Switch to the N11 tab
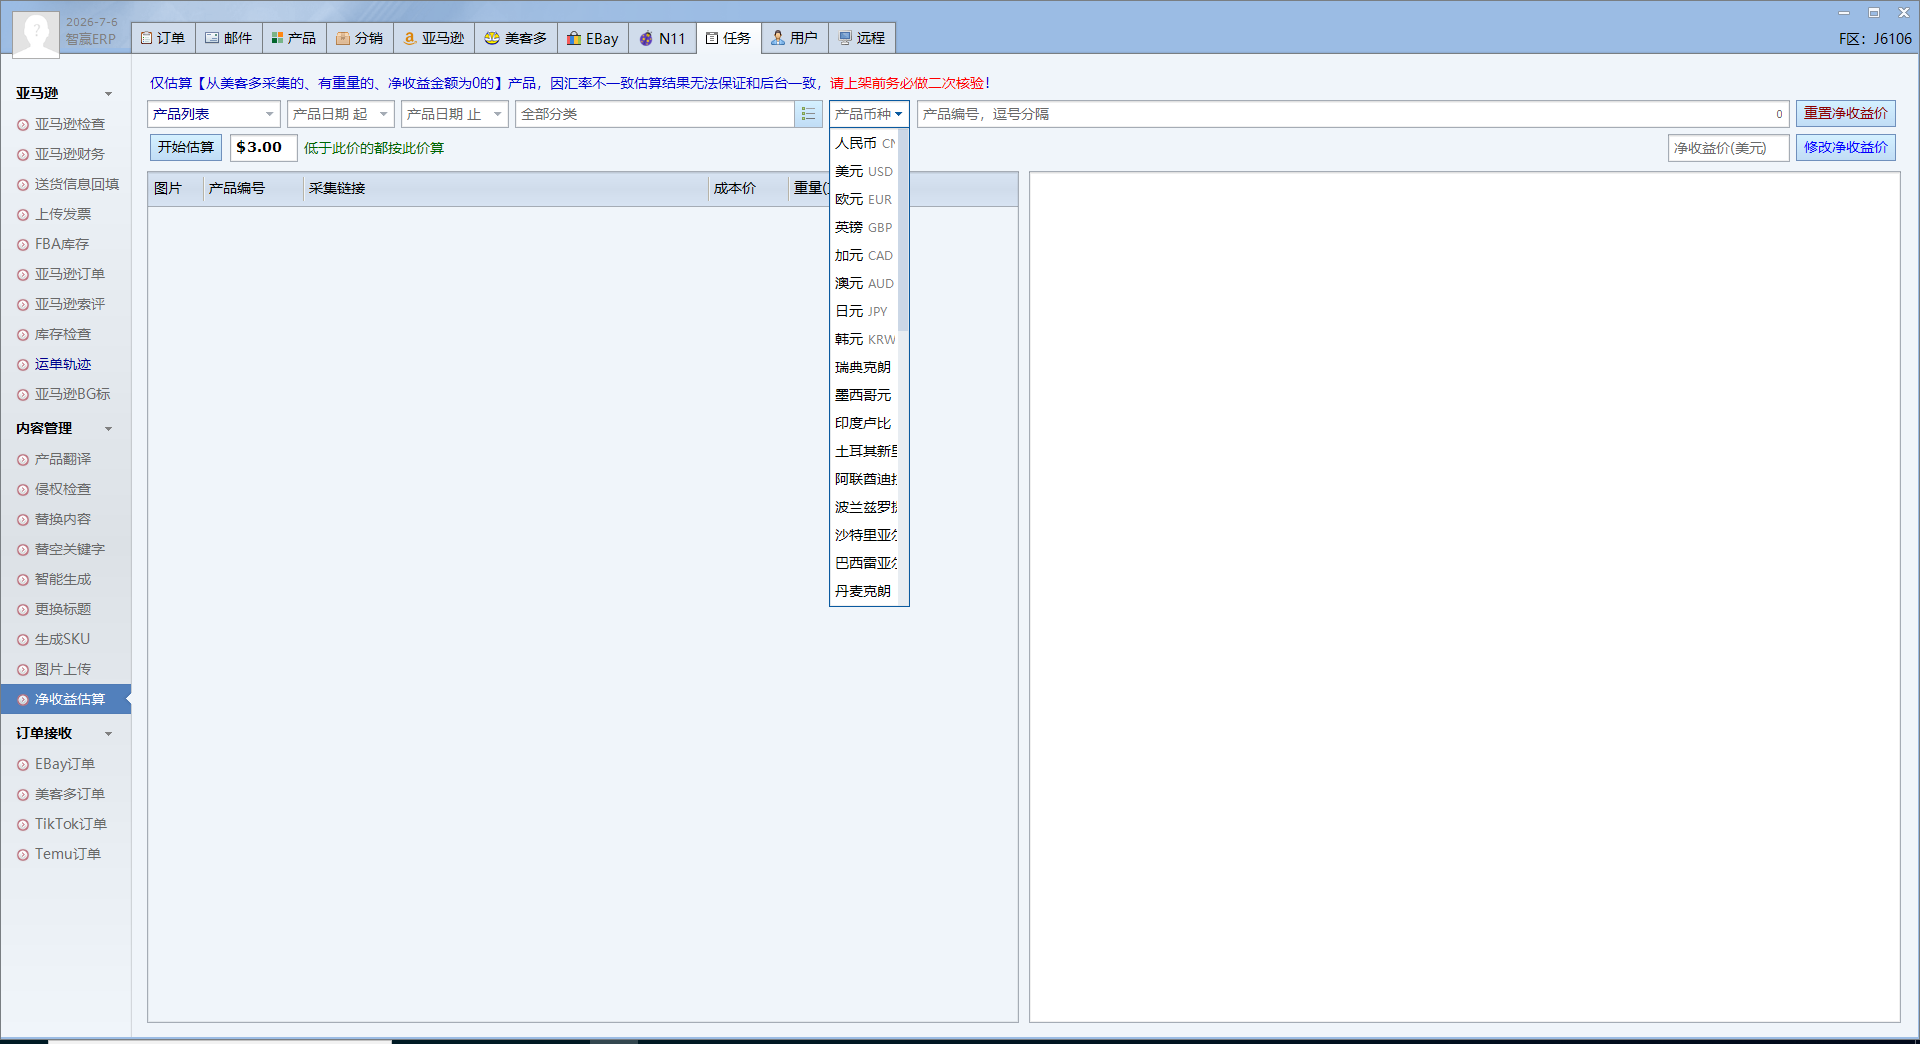Screen dimensions: 1920x1044 point(662,38)
